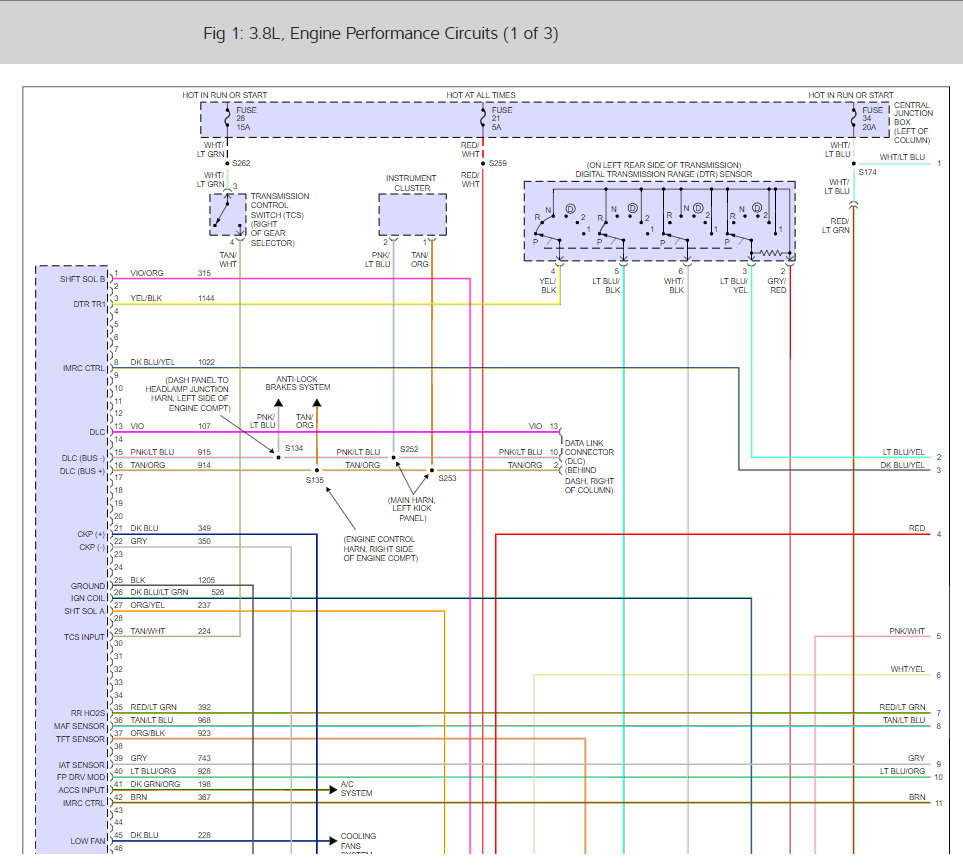
Task: Select splice point S134
Action: click(278, 456)
